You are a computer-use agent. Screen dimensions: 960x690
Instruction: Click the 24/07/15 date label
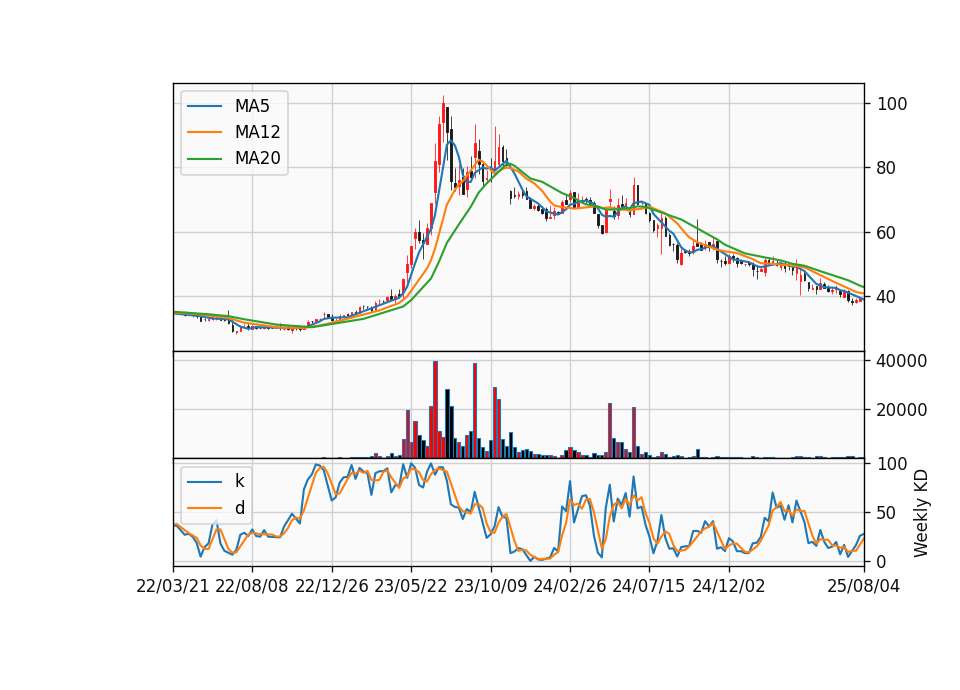pos(649,586)
